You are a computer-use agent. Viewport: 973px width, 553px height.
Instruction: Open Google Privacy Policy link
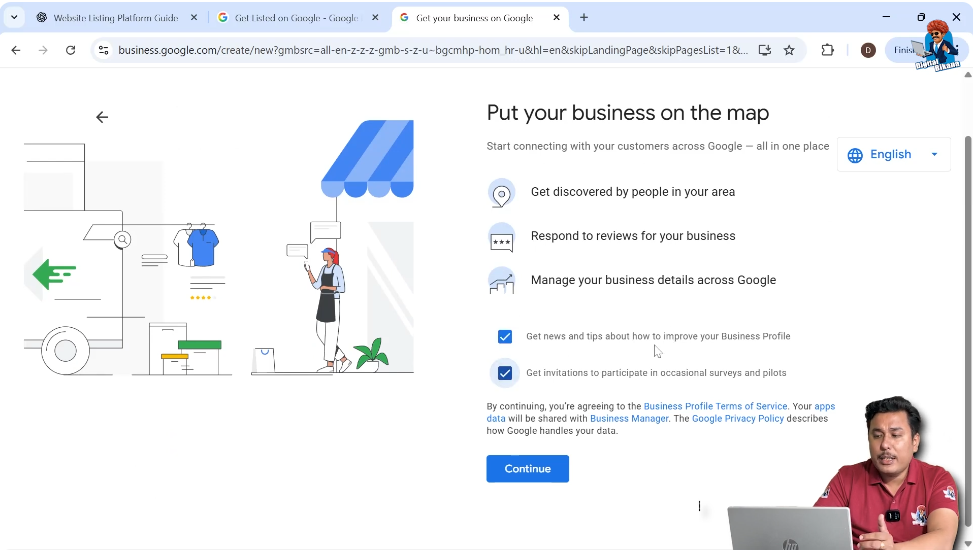[738, 418]
